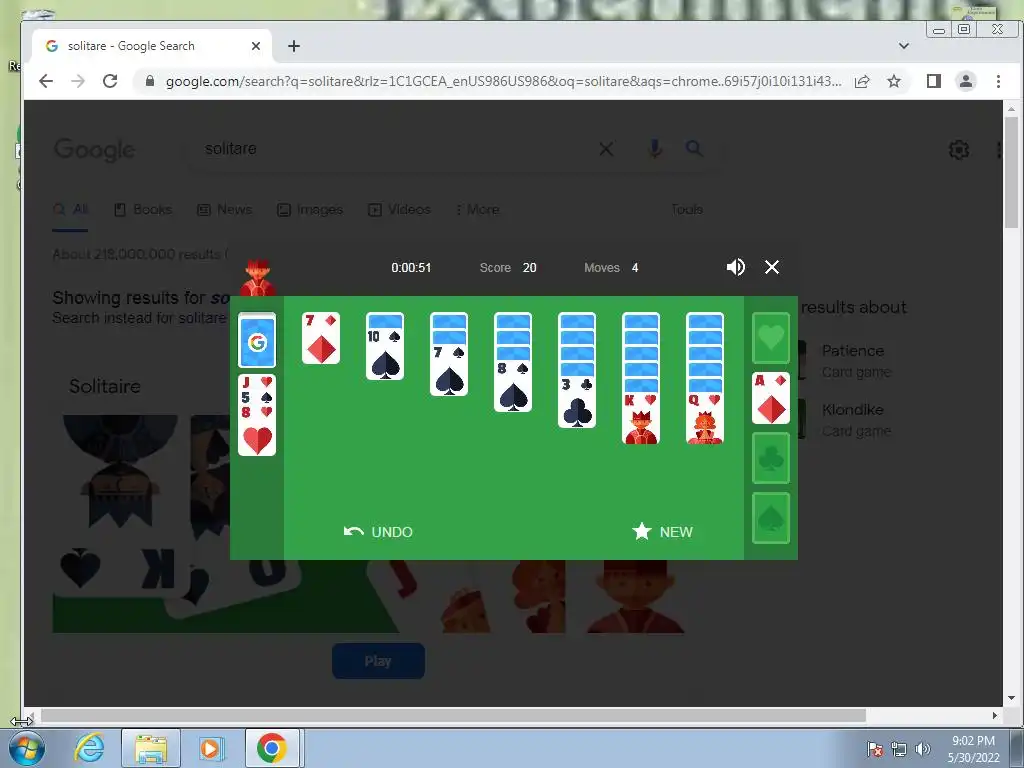Click the Play solitaire button
The width and height of the screenshot is (1024, 768).
pos(378,661)
